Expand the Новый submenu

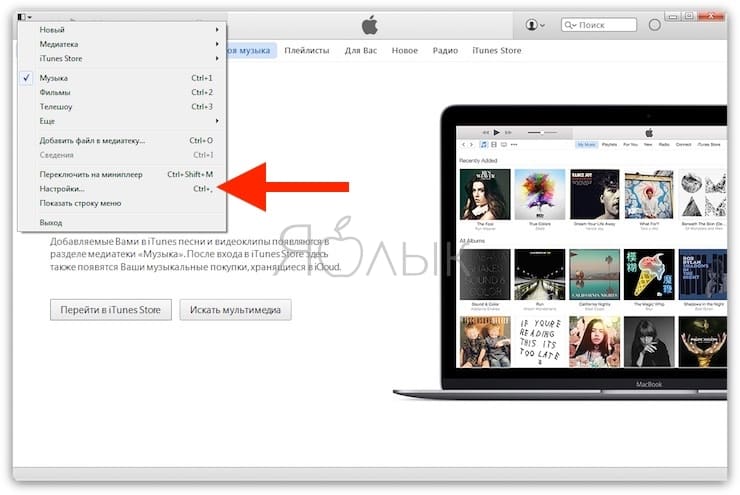tap(122, 29)
